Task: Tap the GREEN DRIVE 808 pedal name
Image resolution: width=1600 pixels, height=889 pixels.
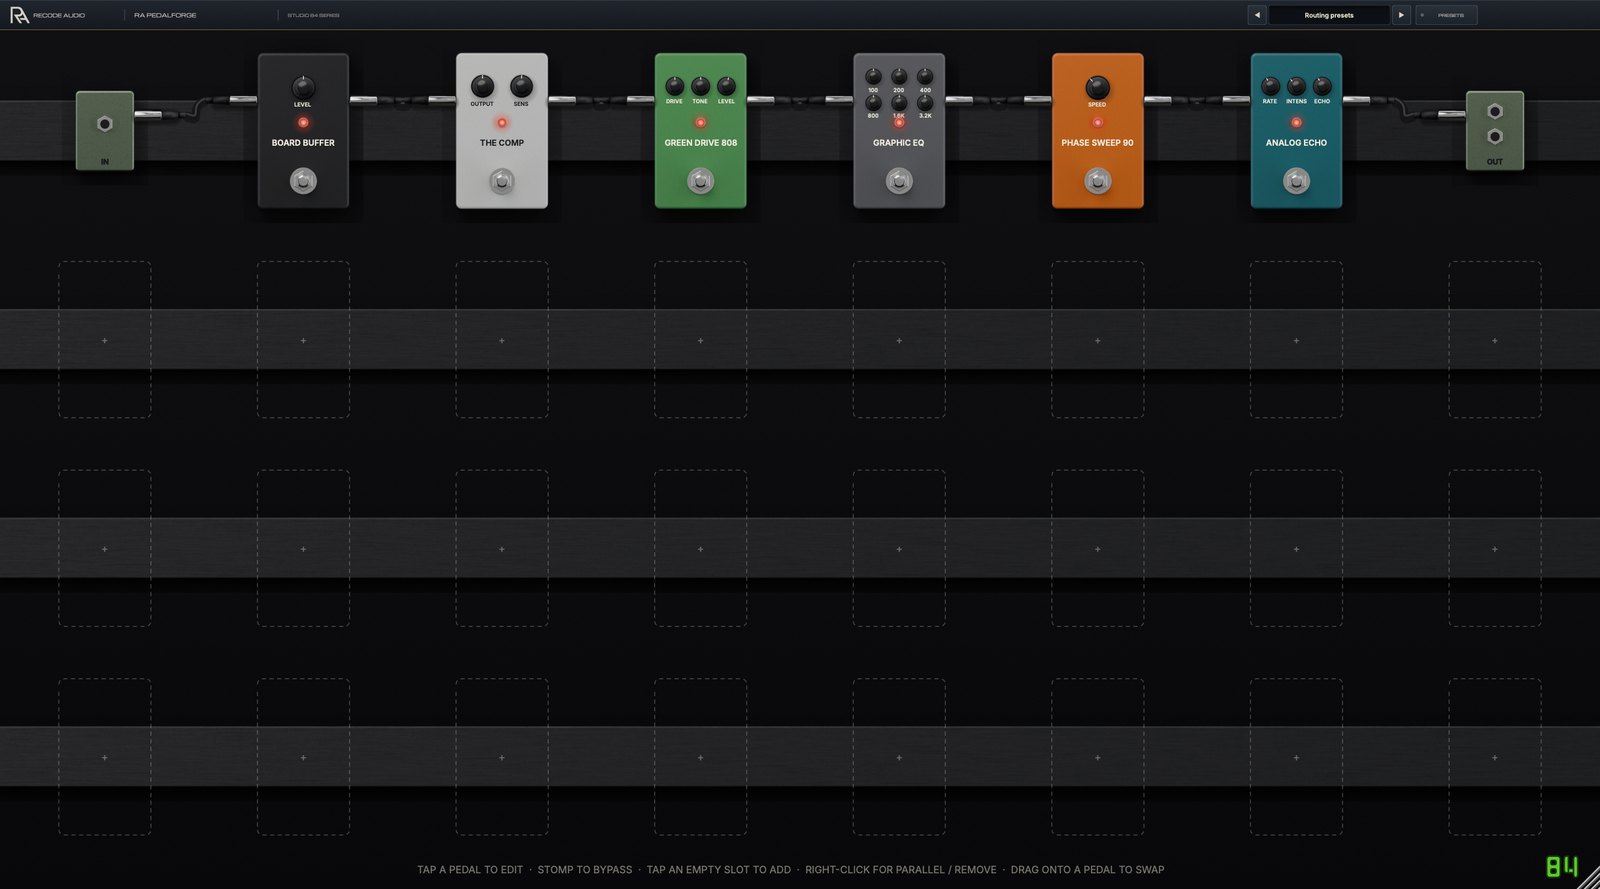Action: pyautogui.click(x=700, y=143)
